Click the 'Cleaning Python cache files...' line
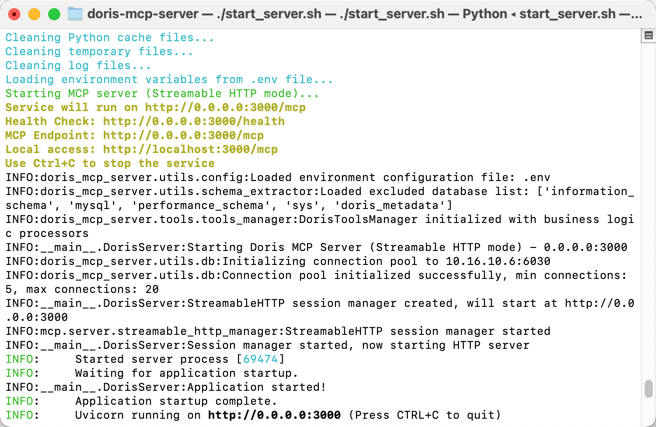The height and width of the screenshot is (427, 656). pyautogui.click(x=110, y=38)
